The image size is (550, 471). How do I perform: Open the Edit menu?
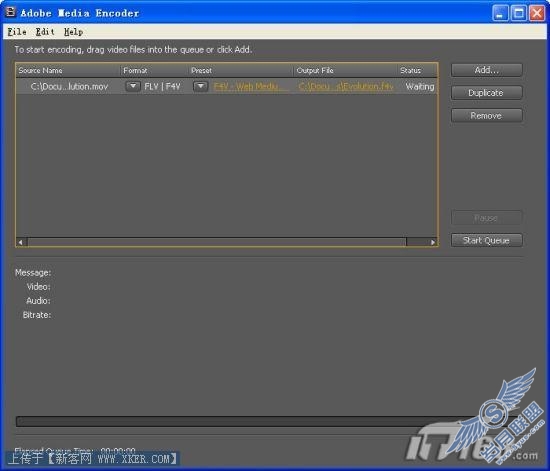tap(45, 32)
